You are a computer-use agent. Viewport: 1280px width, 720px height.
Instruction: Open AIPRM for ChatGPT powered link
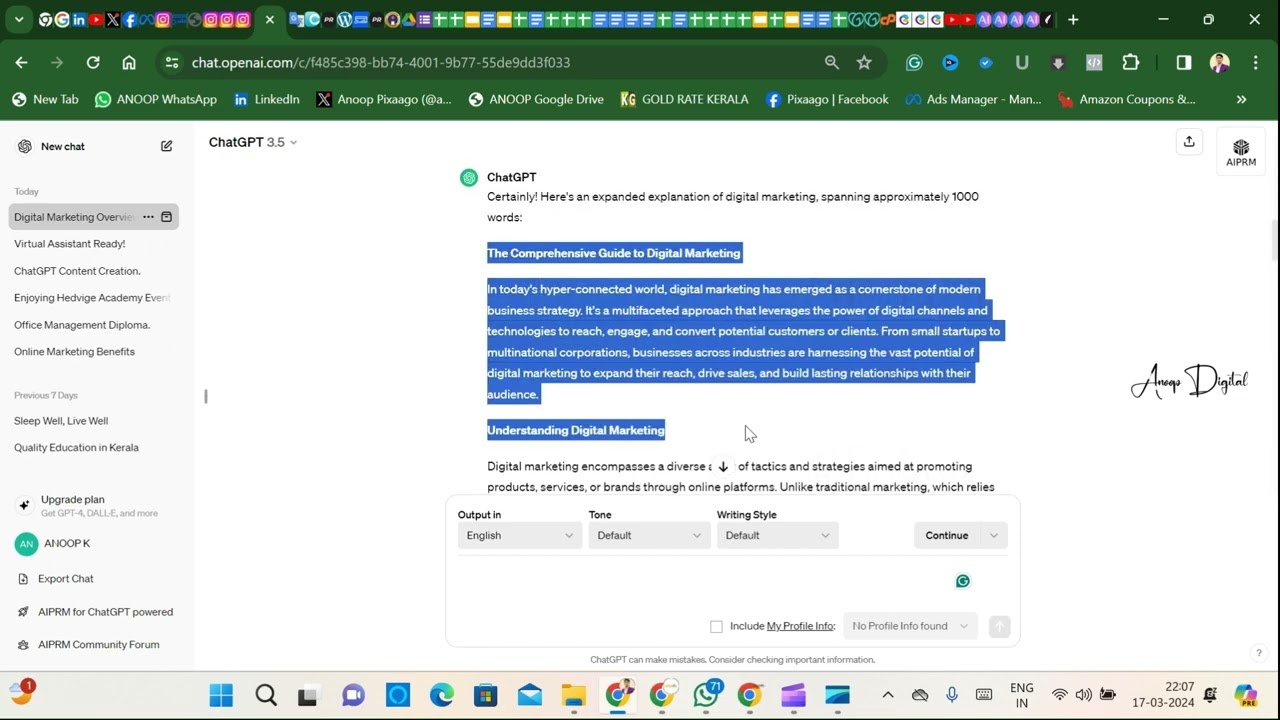(105, 612)
